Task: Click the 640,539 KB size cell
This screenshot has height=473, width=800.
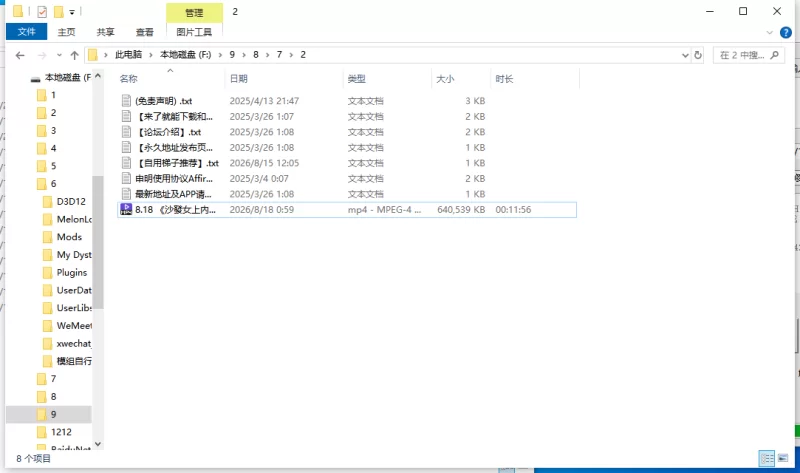Action: tap(461, 210)
